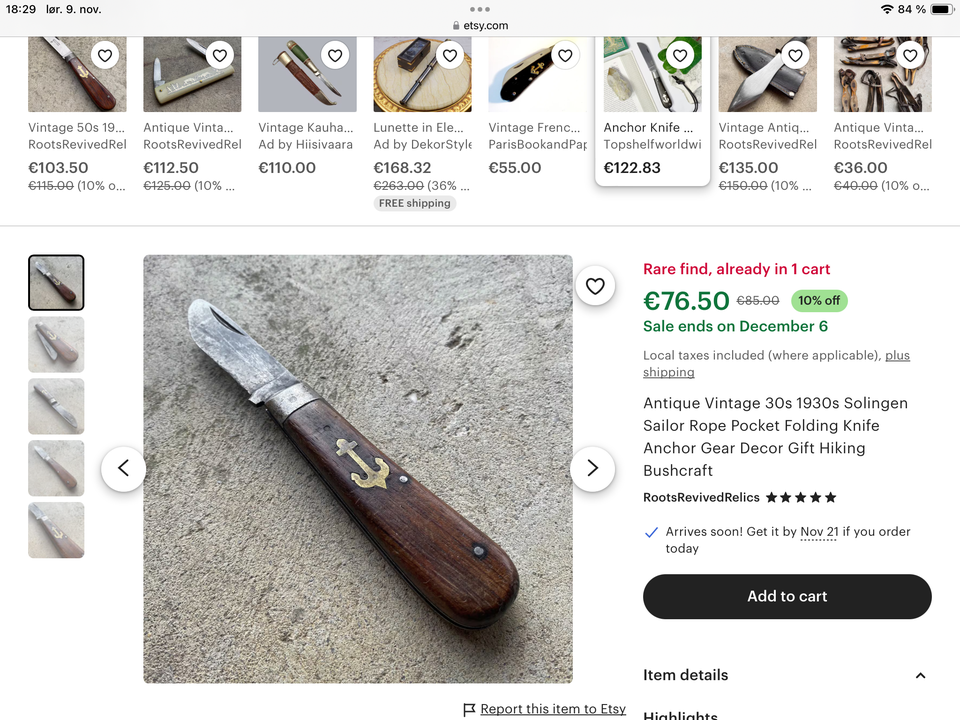Add the Solingen knife to cart
Viewport: 960px width, 720px height.
pyautogui.click(x=787, y=596)
